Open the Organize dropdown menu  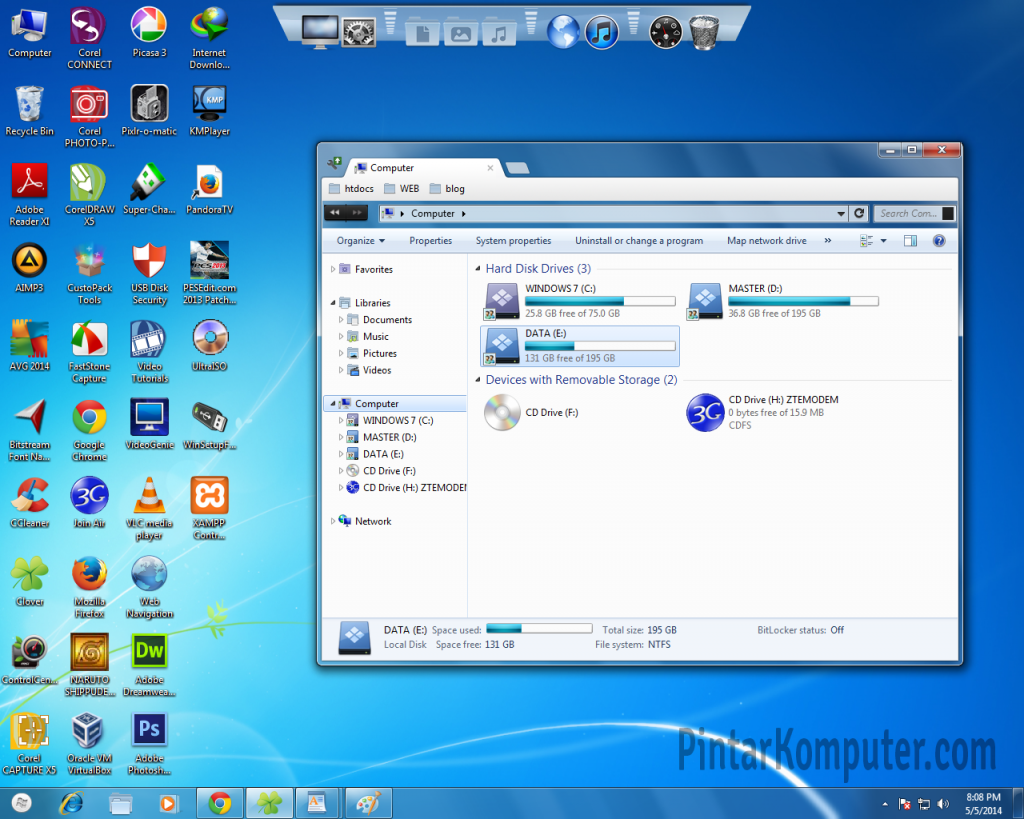(x=360, y=241)
